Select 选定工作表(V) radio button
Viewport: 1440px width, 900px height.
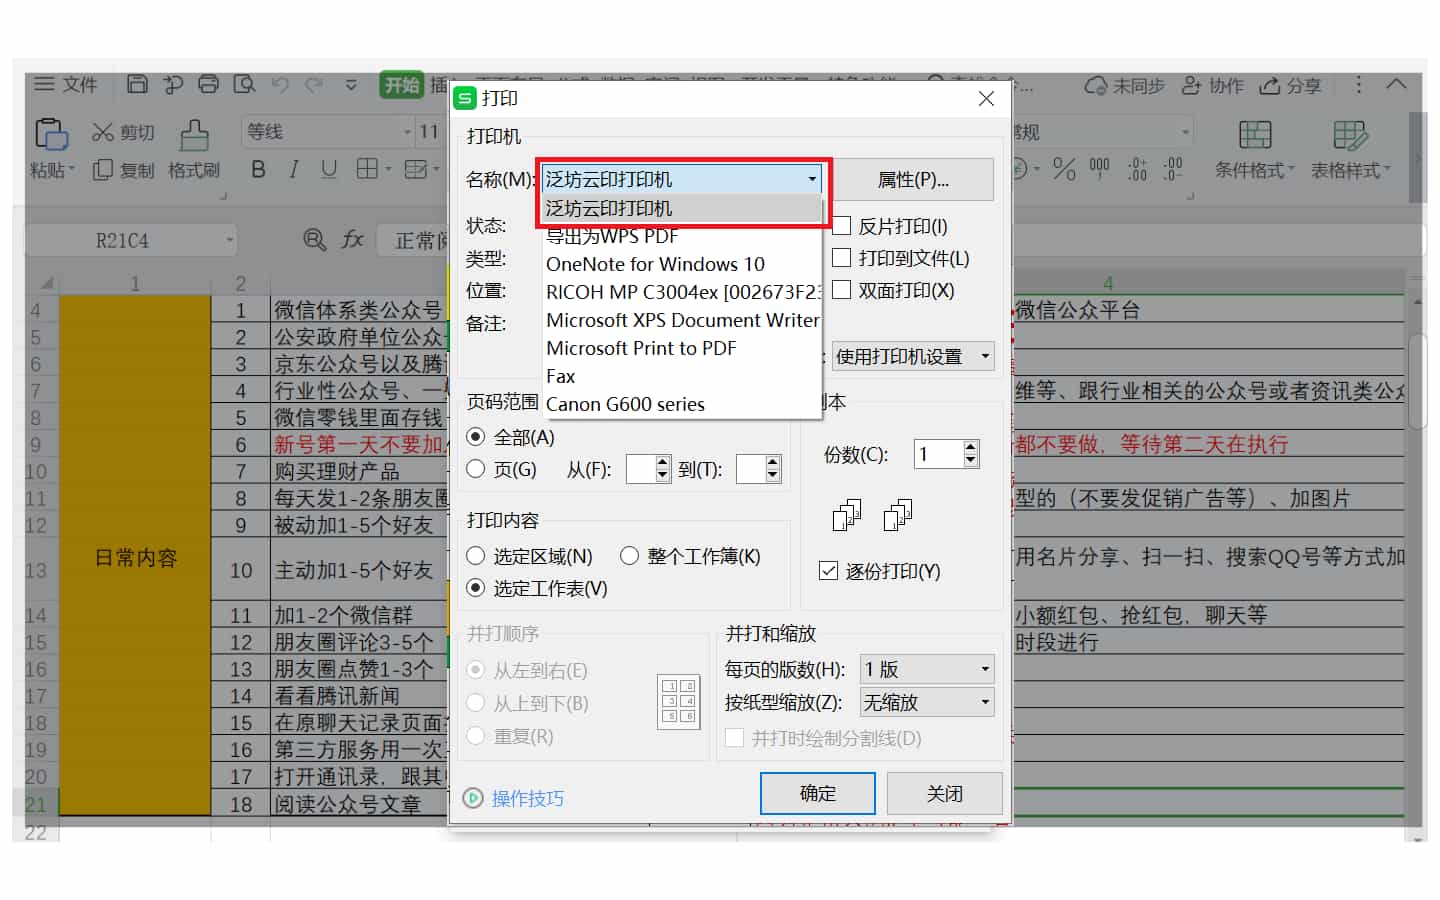click(x=476, y=588)
